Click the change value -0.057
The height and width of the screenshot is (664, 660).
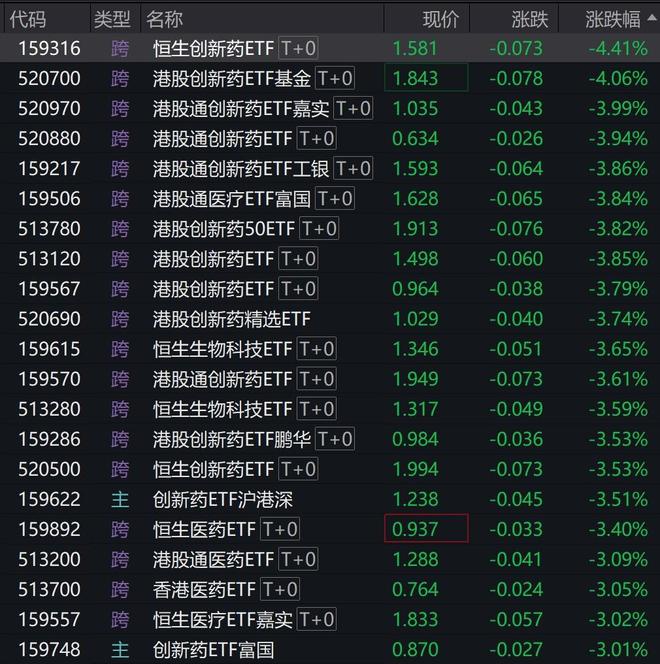(x=516, y=620)
